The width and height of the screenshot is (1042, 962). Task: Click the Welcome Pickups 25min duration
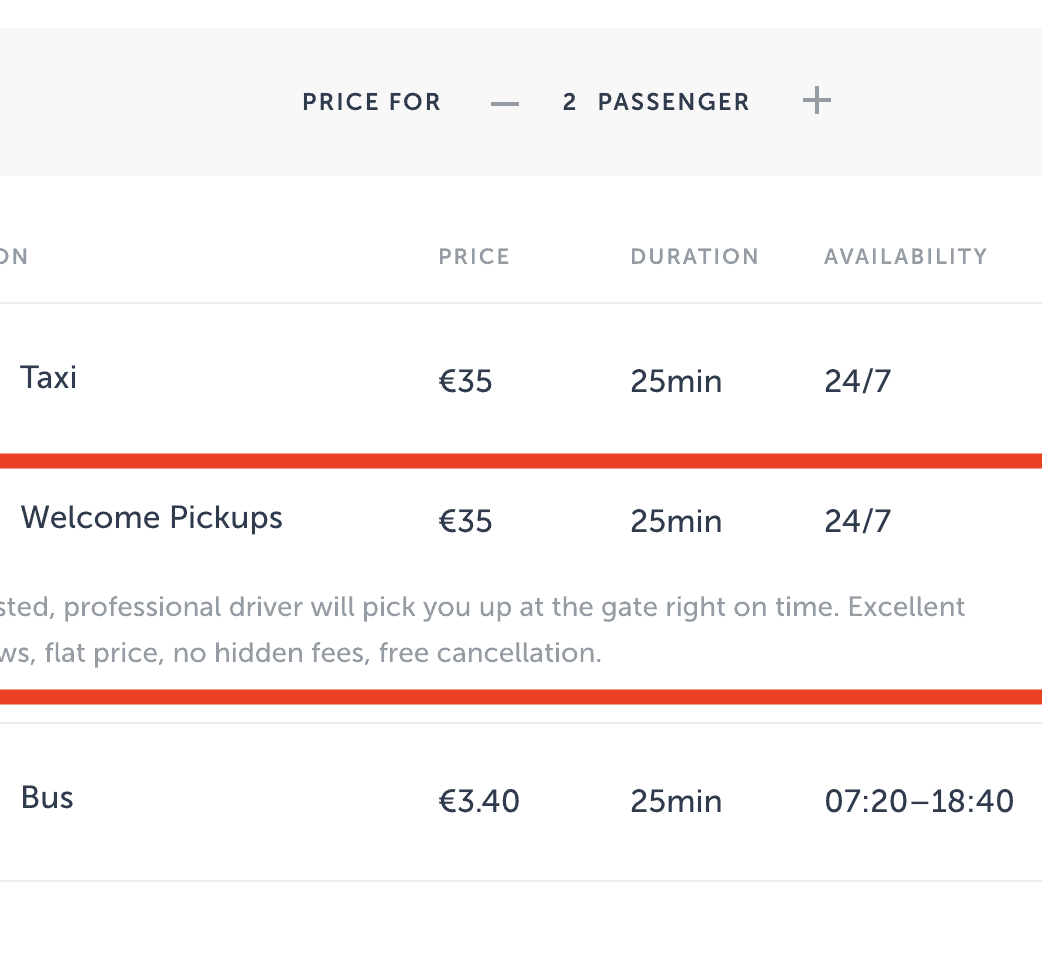[676, 522]
